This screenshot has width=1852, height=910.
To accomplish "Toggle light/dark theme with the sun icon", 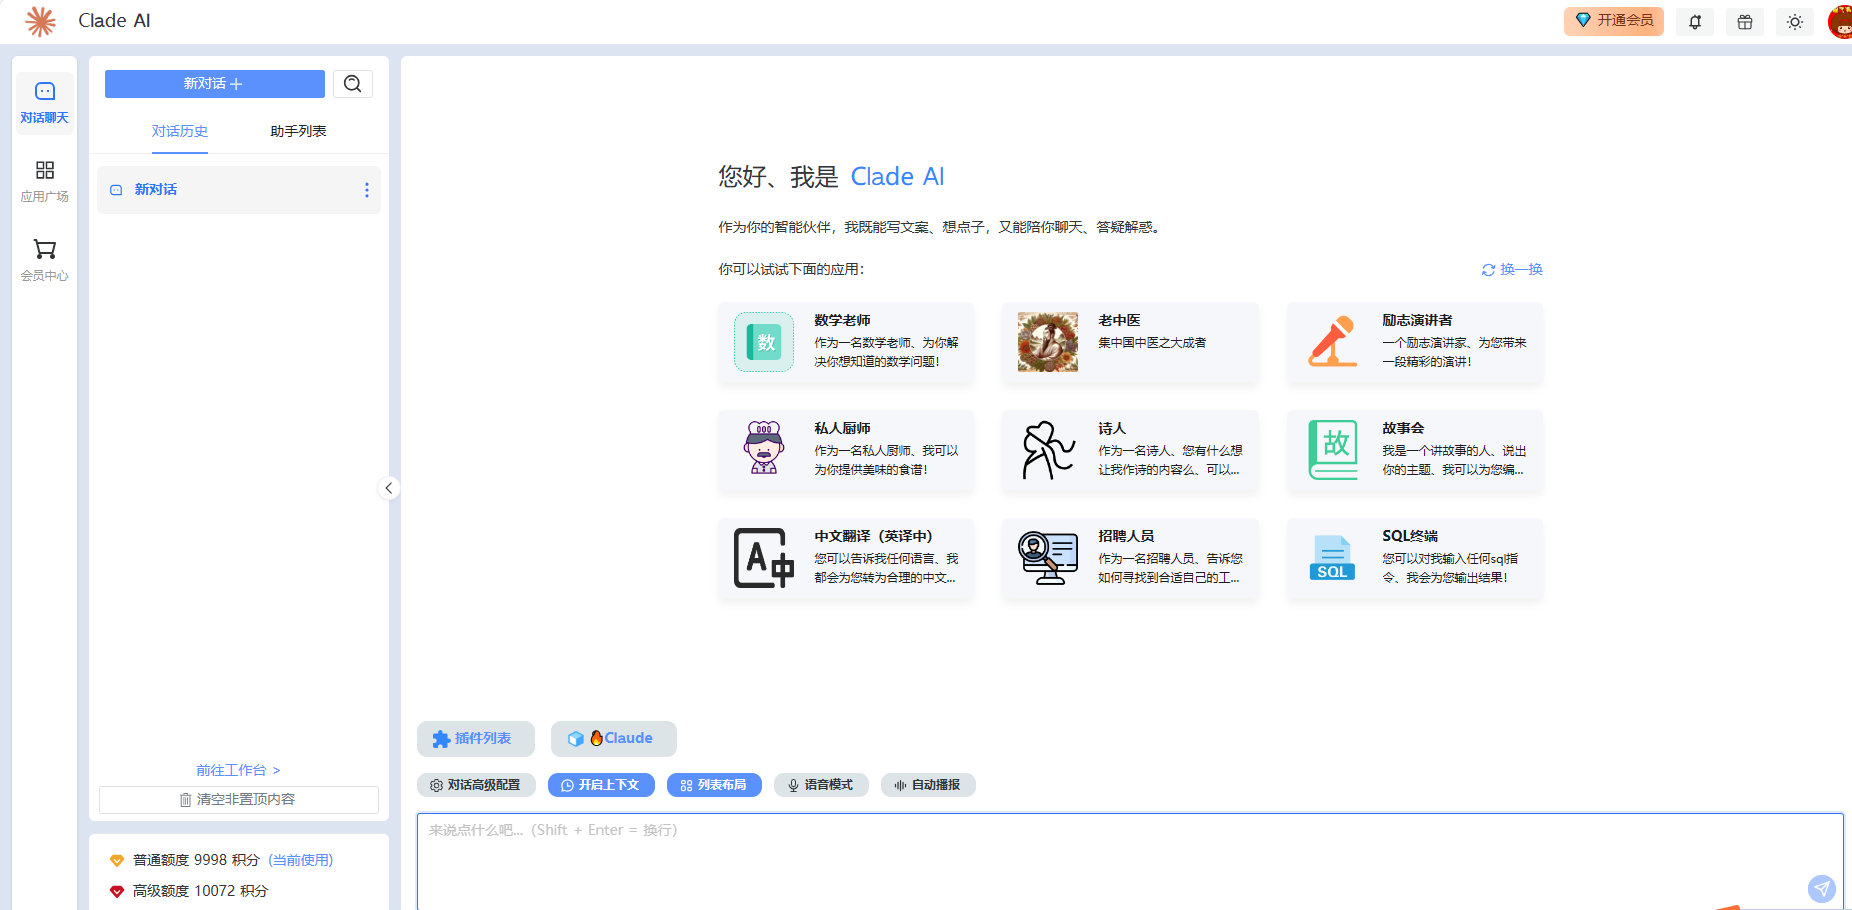I will 1794,21.
